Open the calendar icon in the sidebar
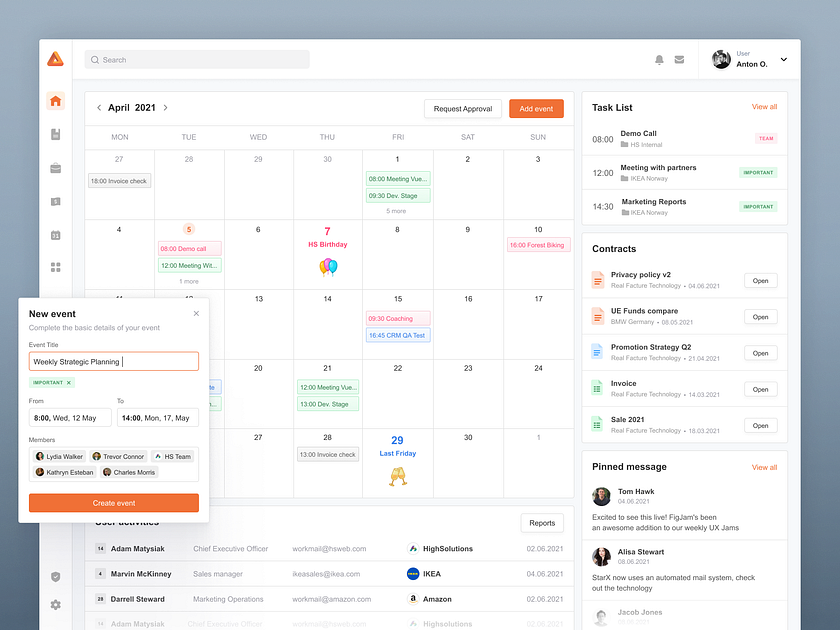This screenshot has width=840, height=630. click(x=56, y=235)
